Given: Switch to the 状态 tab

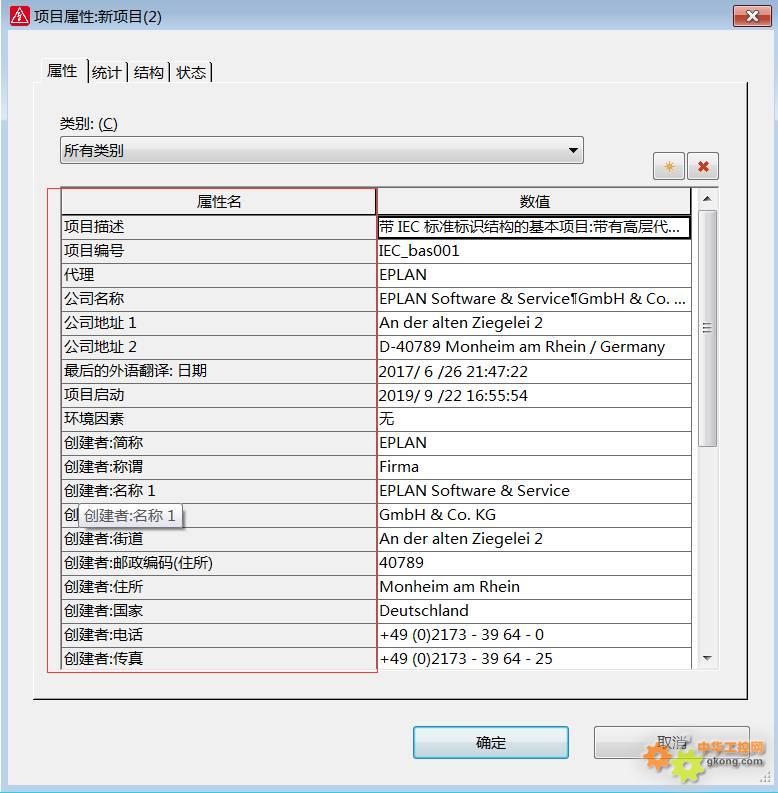Looking at the screenshot, I should click(191, 72).
